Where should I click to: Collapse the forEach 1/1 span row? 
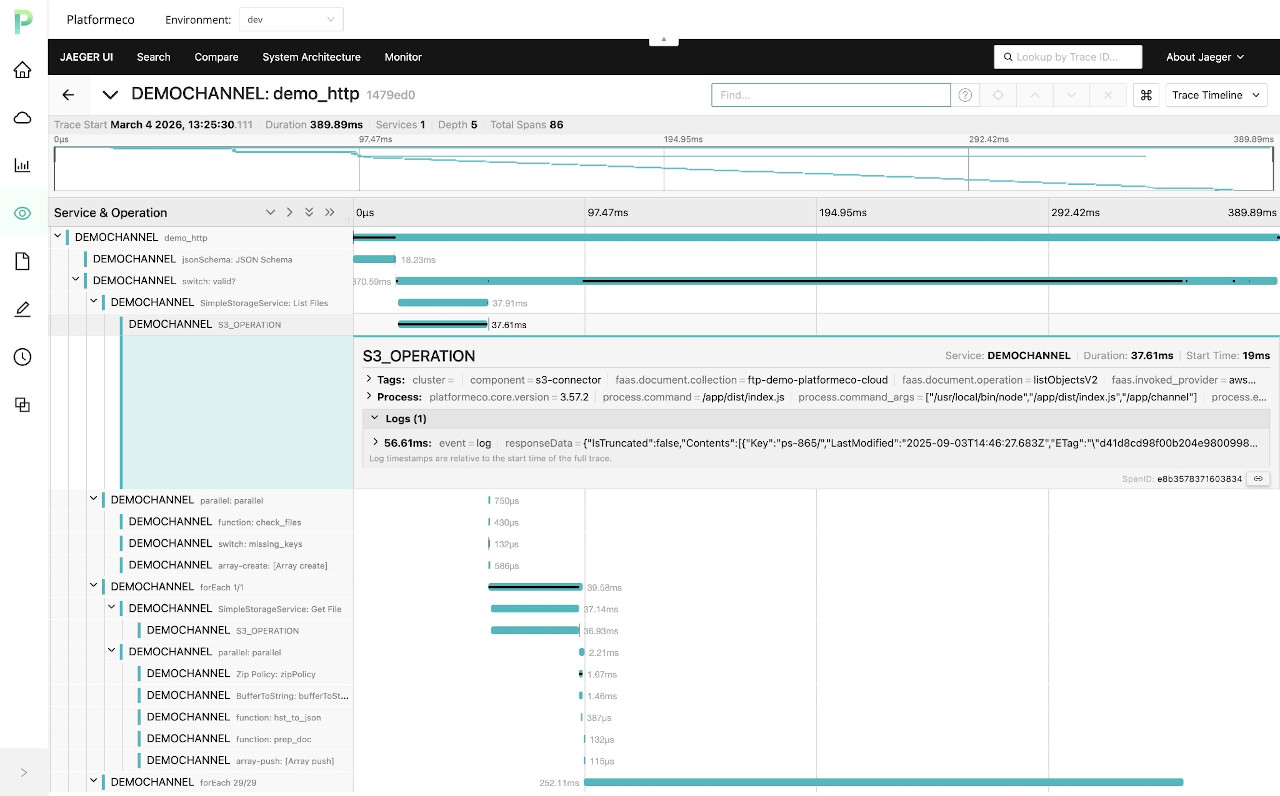[x=95, y=587]
